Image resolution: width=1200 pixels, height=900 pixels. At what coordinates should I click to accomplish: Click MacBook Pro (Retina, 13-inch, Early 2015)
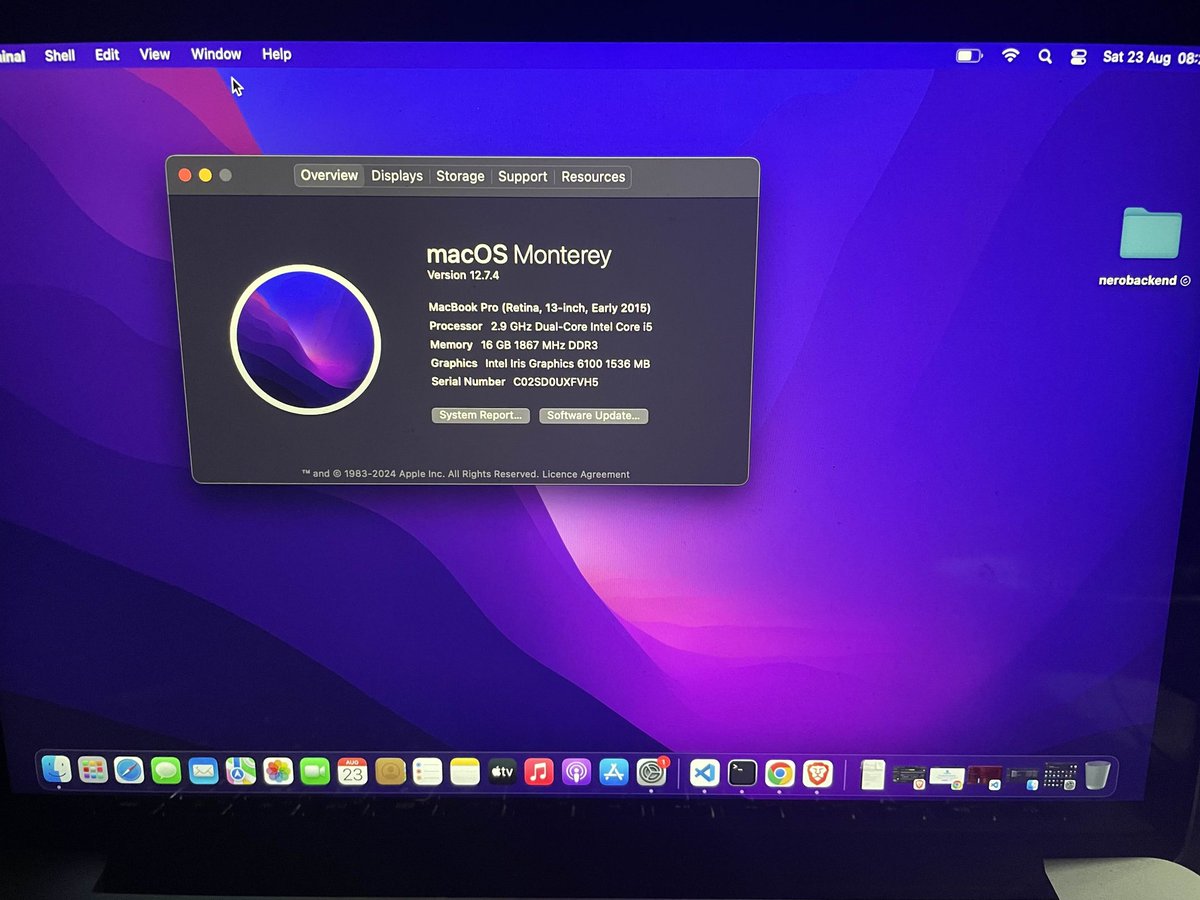[x=540, y=308]
